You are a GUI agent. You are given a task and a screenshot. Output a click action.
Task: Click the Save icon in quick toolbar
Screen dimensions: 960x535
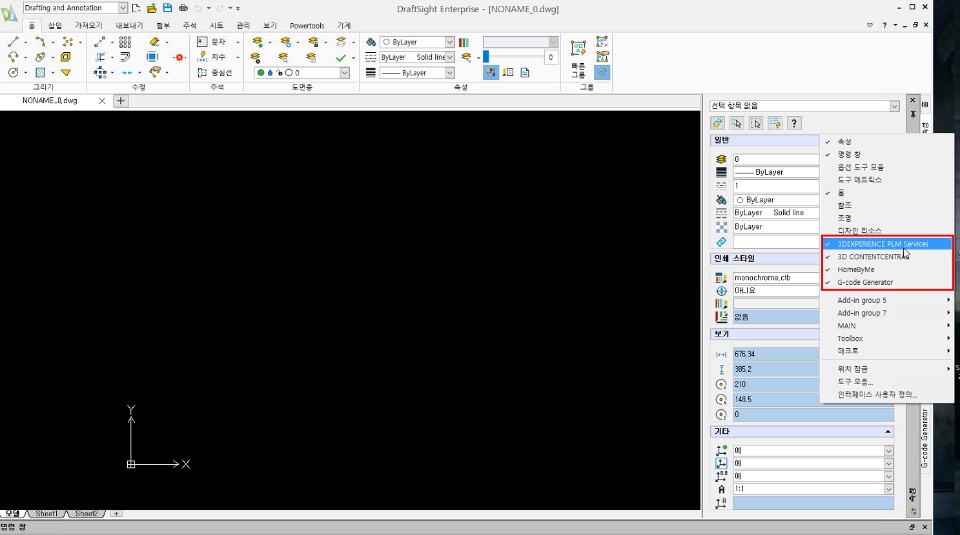pos(167,8)
